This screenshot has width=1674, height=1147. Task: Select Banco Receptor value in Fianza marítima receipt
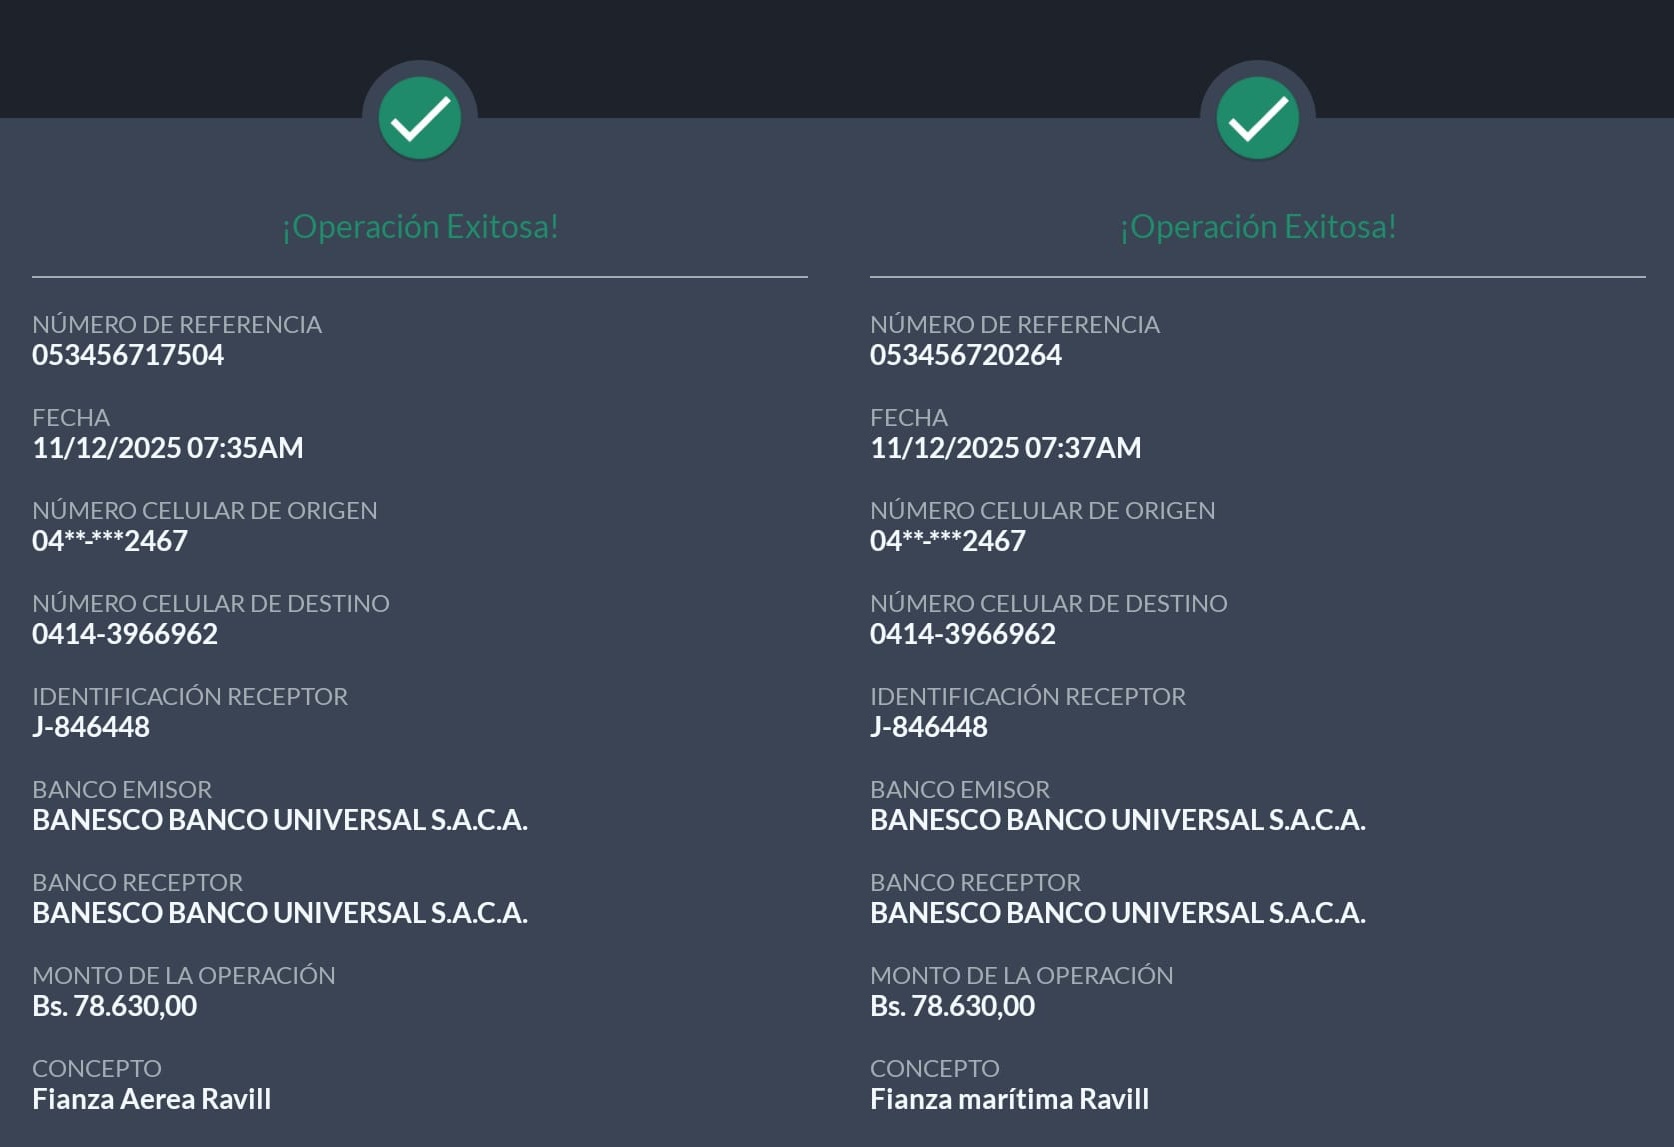point(1118,913)
